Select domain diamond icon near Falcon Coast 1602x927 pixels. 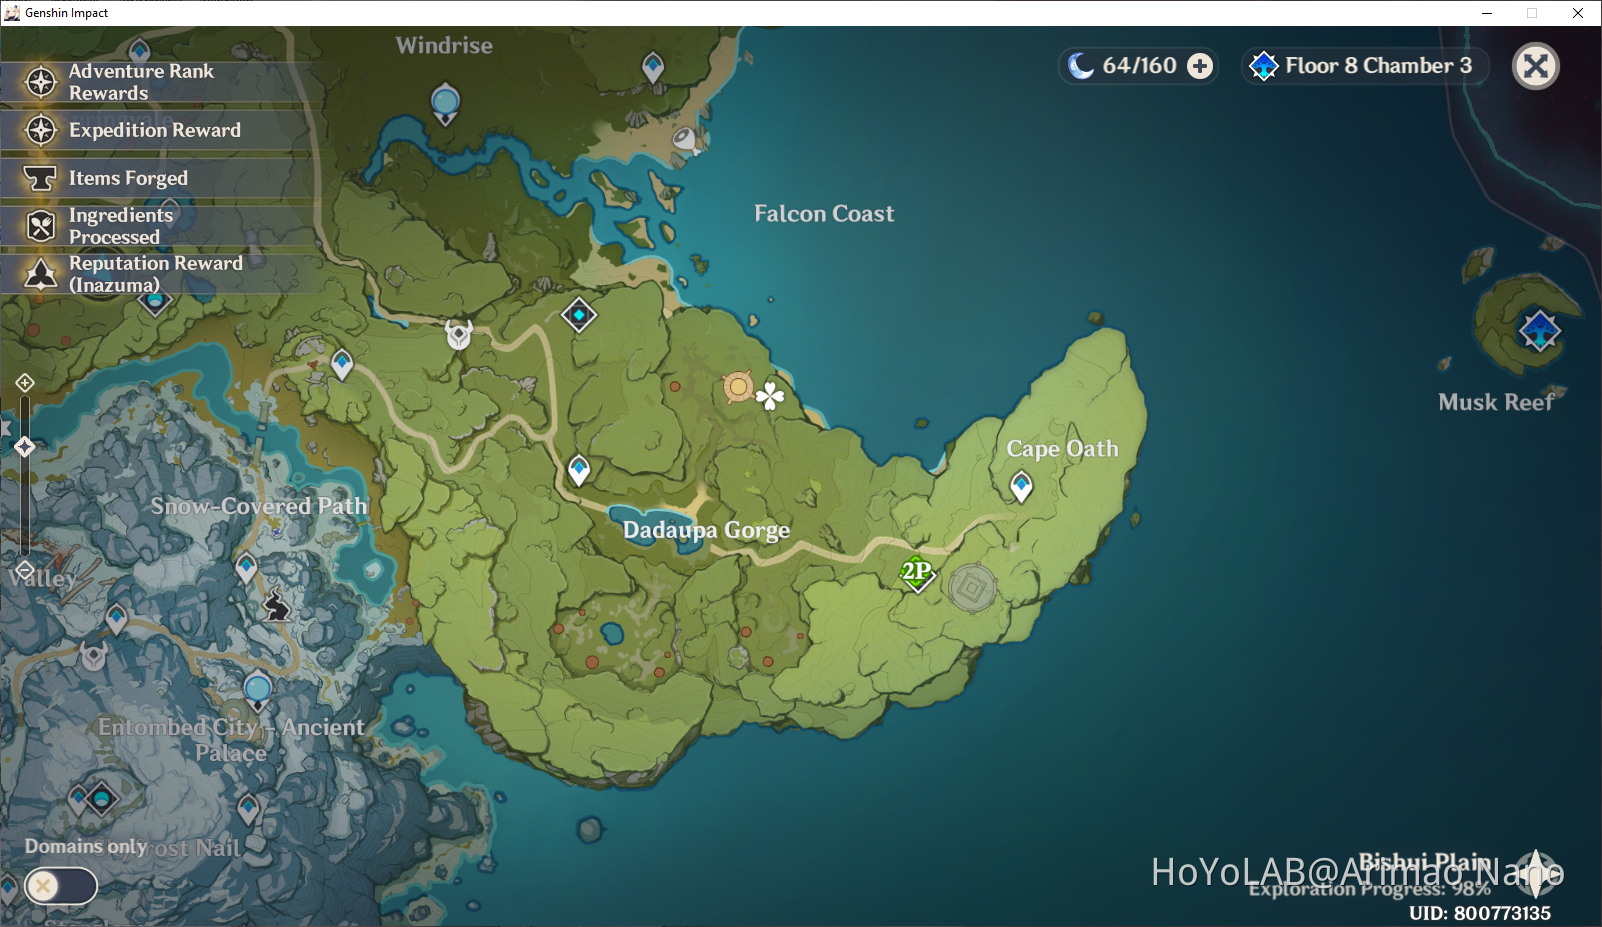(x=579, y=315)
